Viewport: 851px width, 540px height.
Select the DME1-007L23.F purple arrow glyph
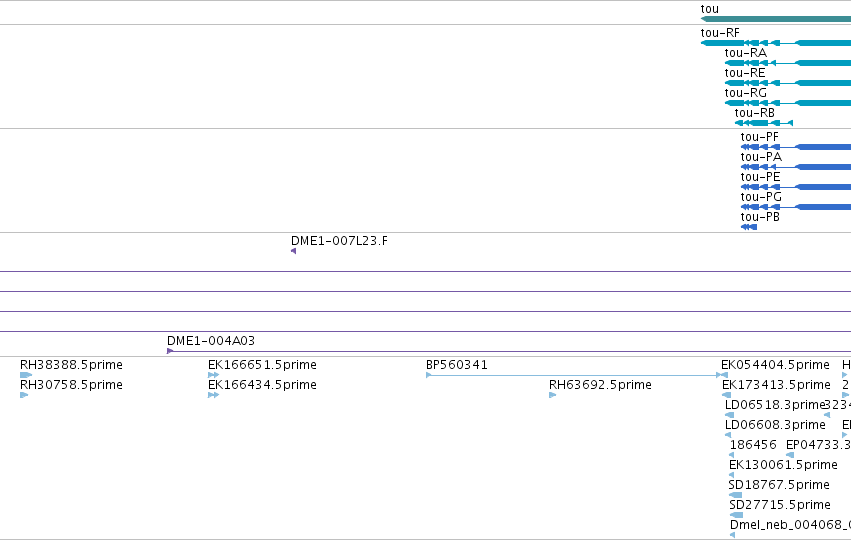pyautogui.click(x=294, y=251)
